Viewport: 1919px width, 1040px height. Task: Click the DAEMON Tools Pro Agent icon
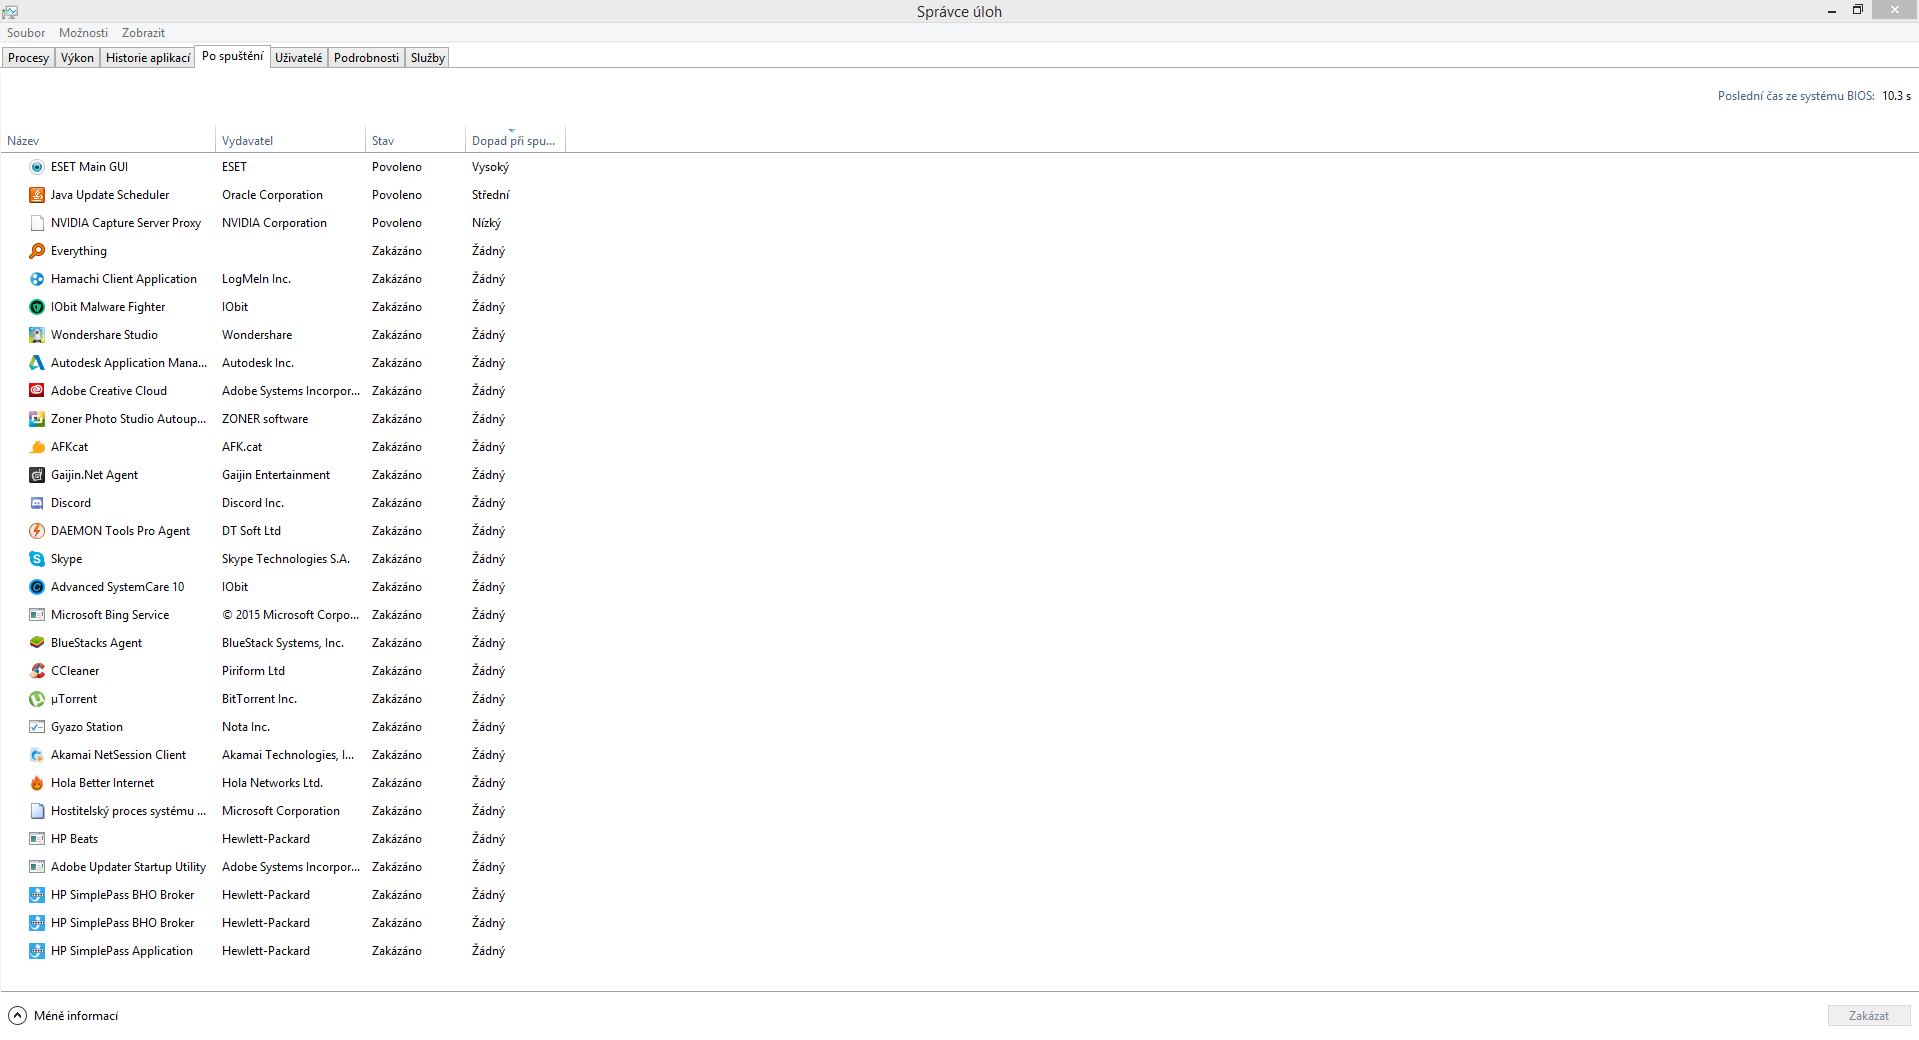(37, 531)
